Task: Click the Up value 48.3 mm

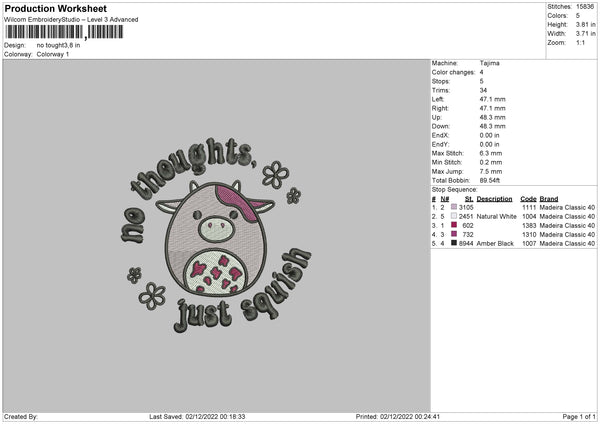Action: tap(492, 117)
